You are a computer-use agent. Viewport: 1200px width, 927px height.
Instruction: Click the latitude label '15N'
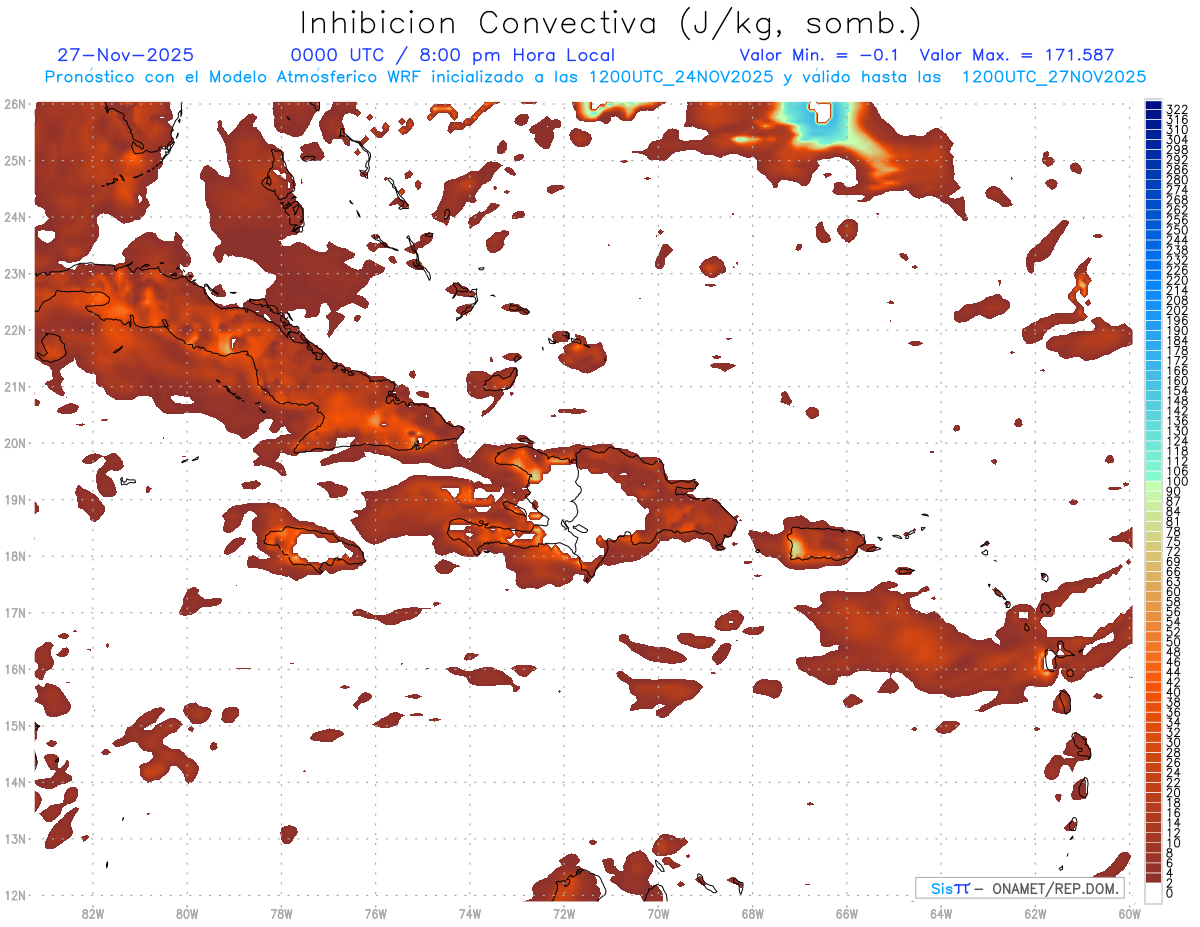[x=15, y=725]
